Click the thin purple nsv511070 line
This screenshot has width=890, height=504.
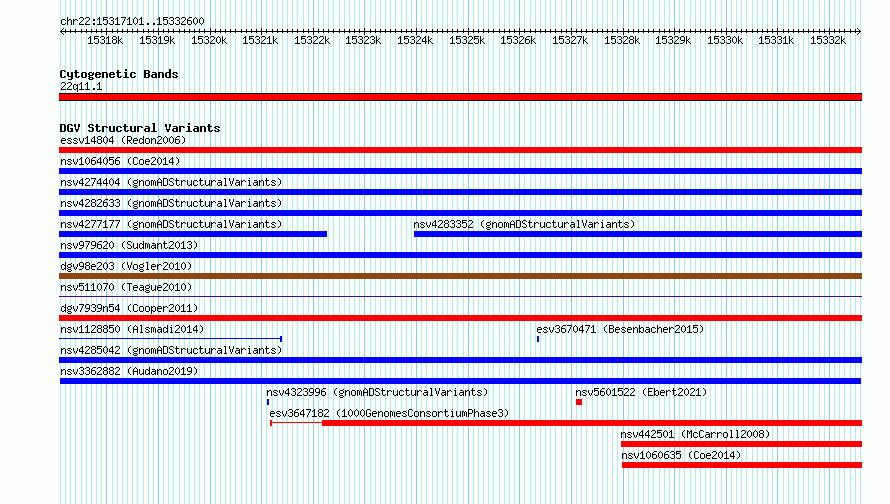click(x=460, y=296)
